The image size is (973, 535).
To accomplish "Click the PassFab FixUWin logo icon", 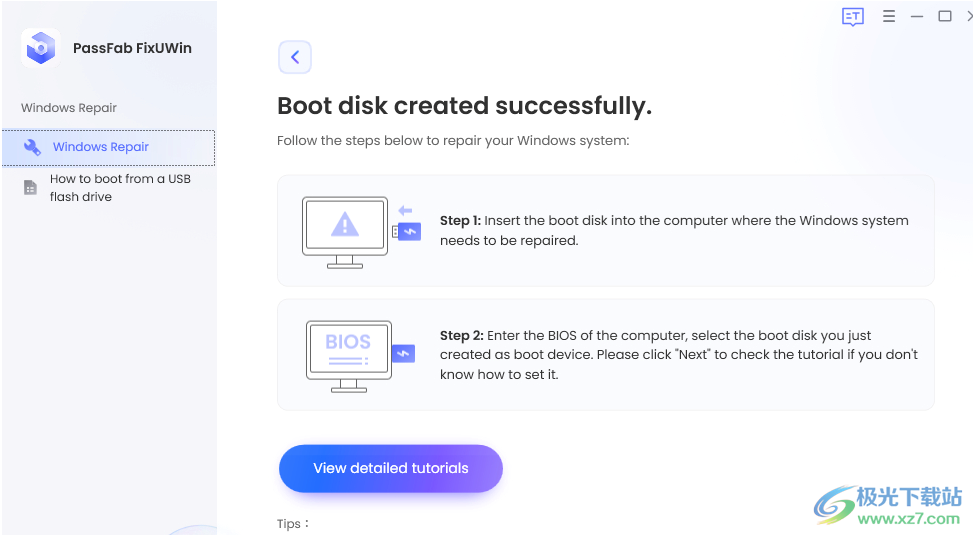I will (40, 48).
